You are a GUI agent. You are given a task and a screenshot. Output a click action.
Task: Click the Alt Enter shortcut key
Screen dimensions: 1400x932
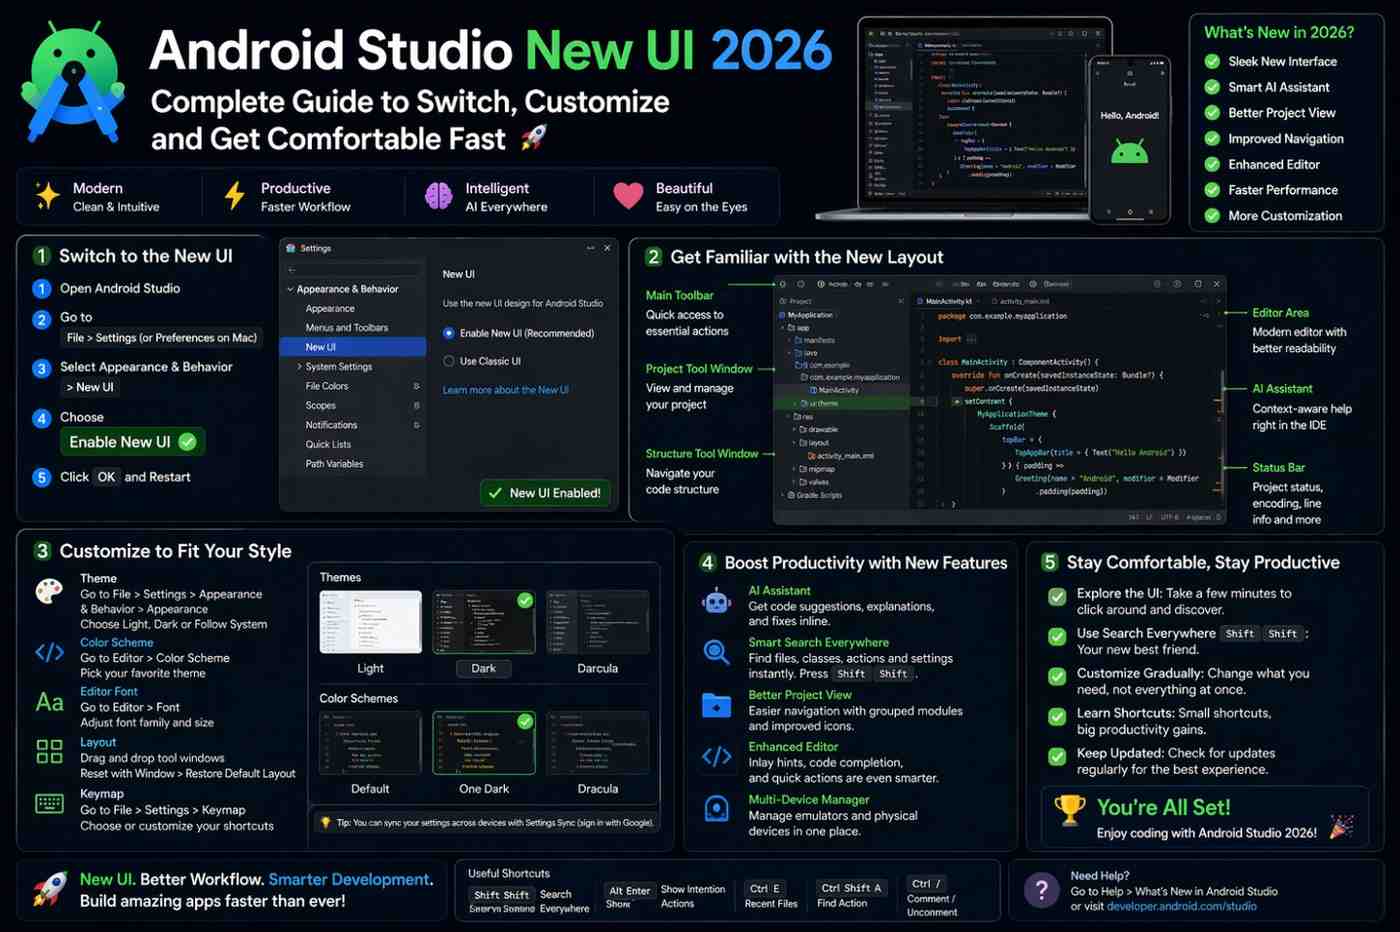pos(629,890)
